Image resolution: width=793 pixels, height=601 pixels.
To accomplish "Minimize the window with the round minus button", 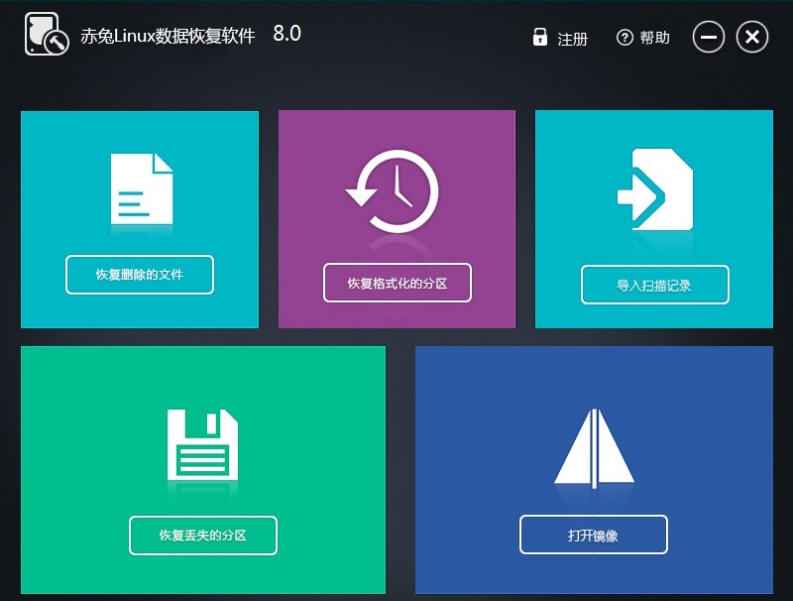I will click(709, 37).
